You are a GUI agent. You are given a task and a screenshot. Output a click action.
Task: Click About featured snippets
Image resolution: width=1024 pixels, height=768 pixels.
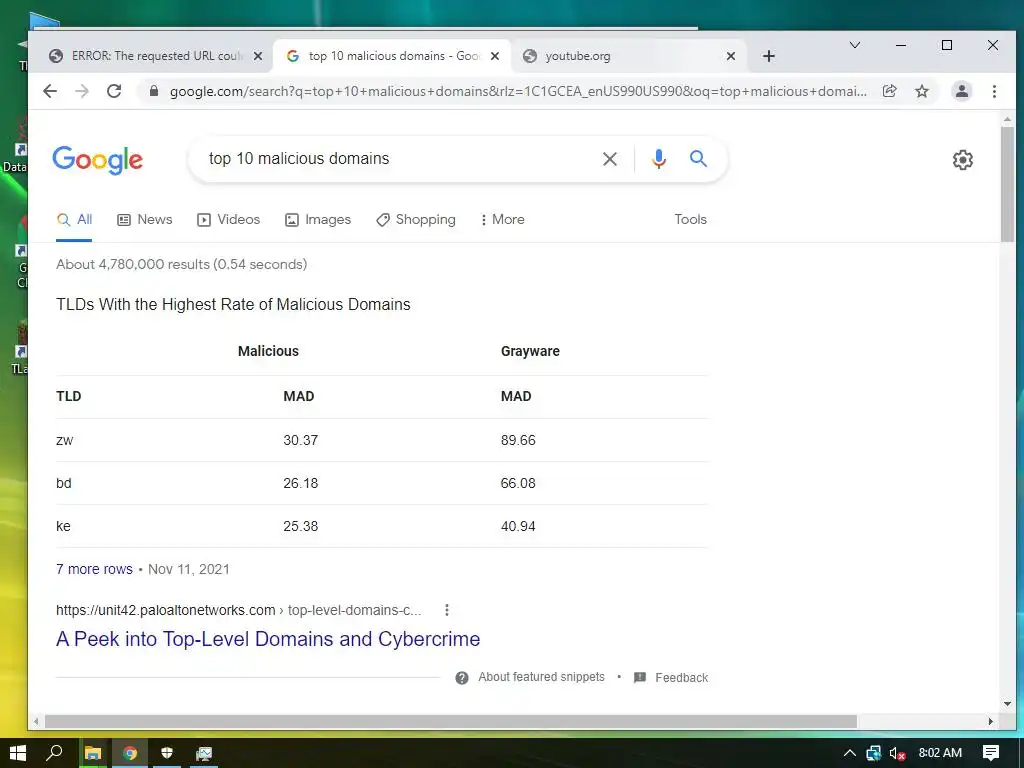tap(541, 677)
